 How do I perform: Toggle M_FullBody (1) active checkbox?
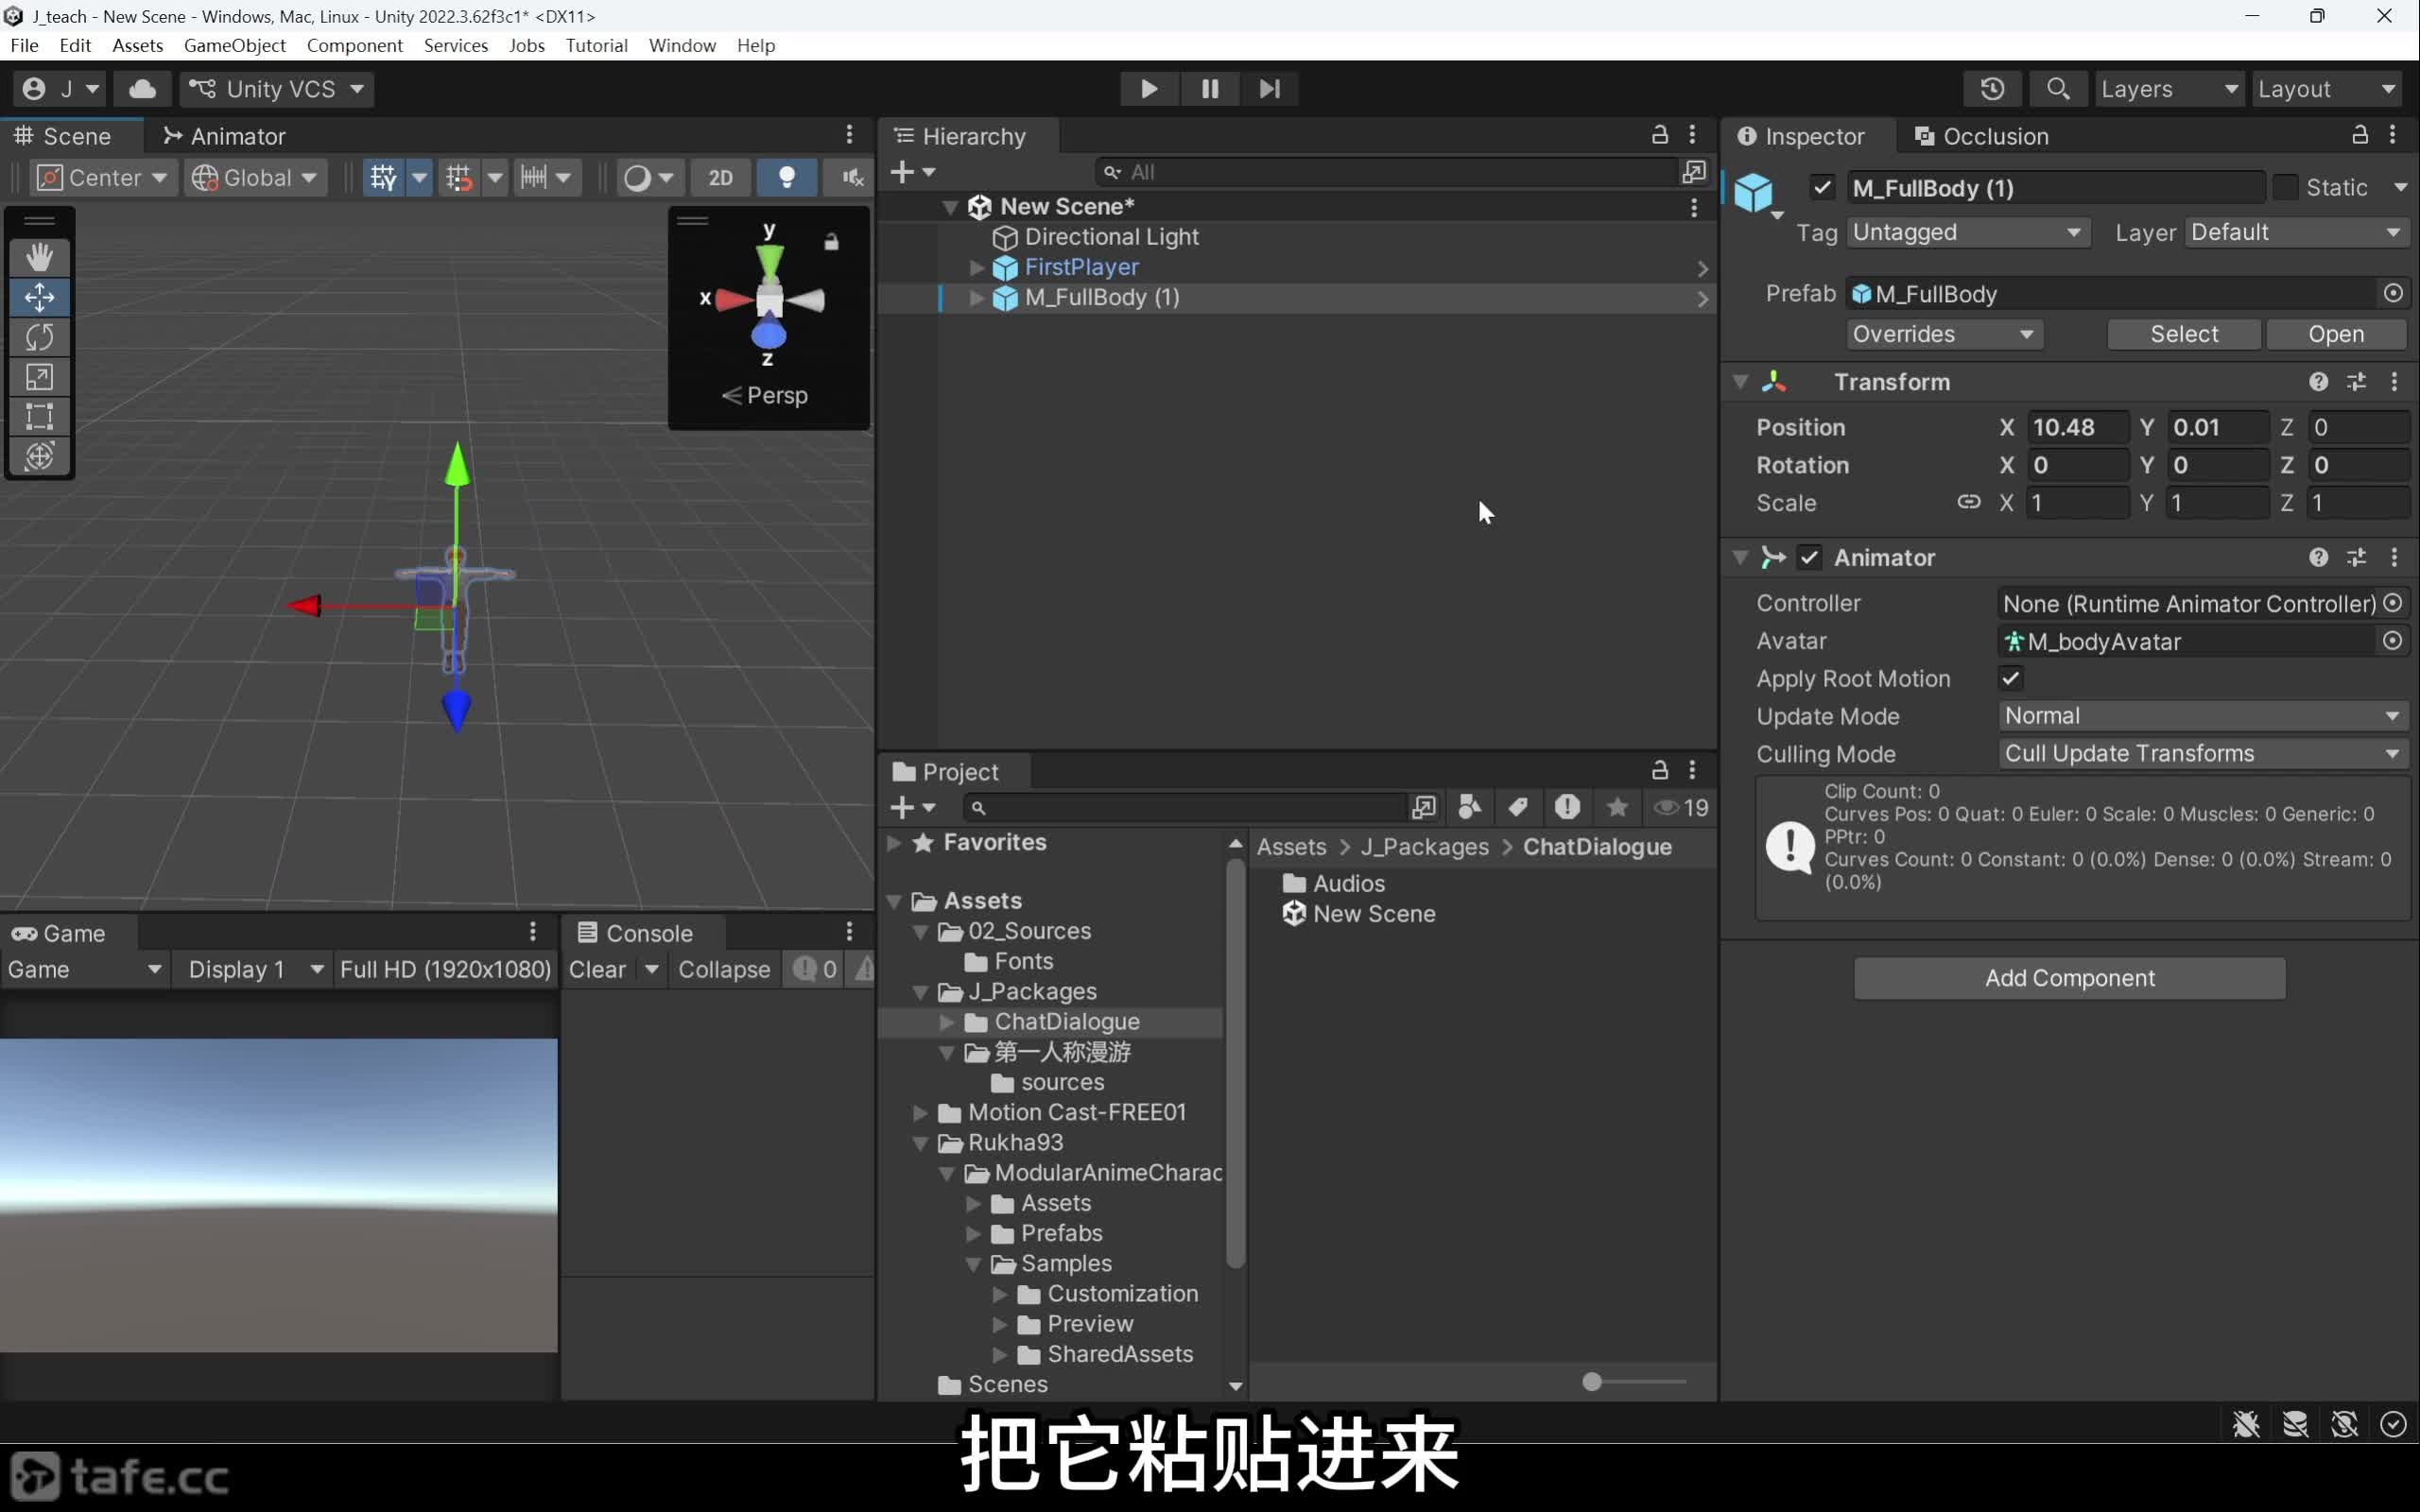coord(1822,187)
